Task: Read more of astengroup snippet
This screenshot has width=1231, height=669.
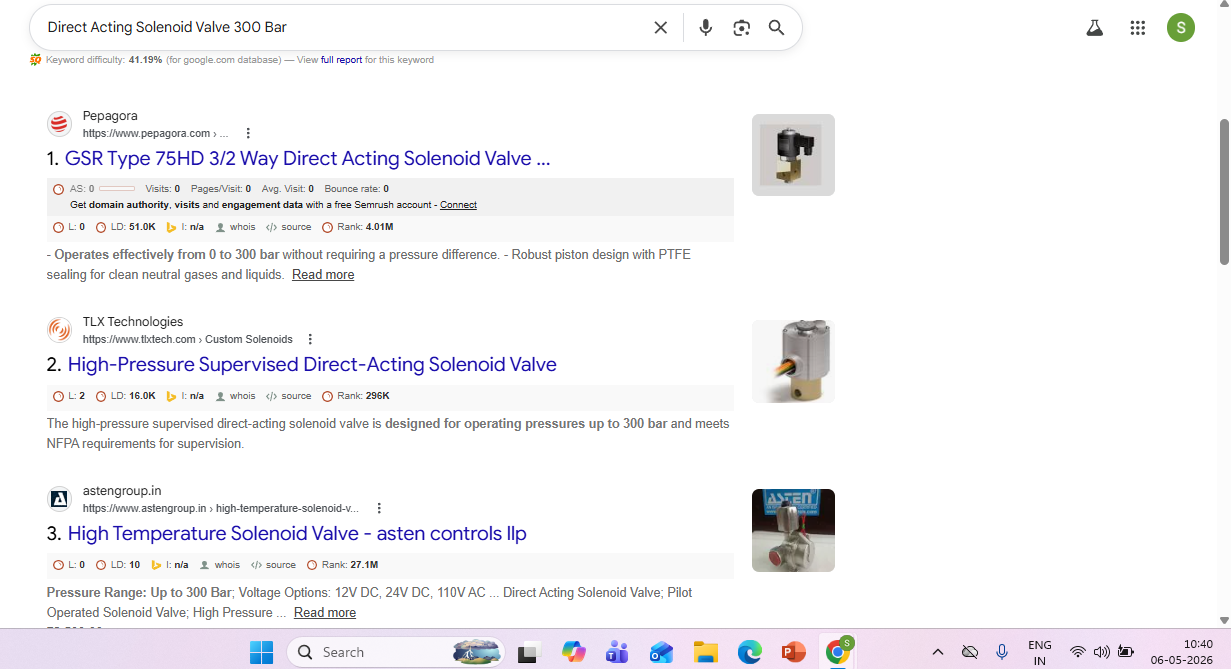Action: [x=325, y=612]
